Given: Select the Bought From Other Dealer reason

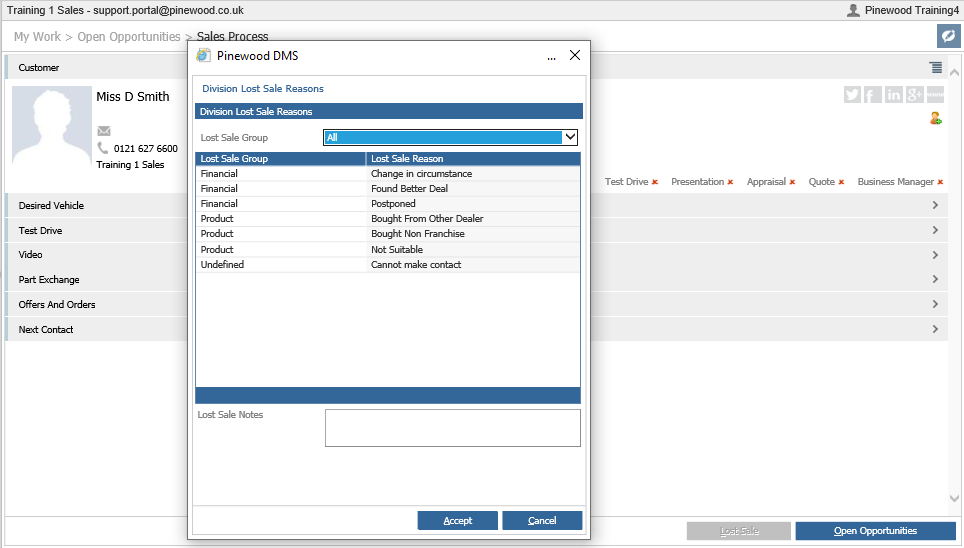Looking at the screenshot, I should [x=427, y=218].
